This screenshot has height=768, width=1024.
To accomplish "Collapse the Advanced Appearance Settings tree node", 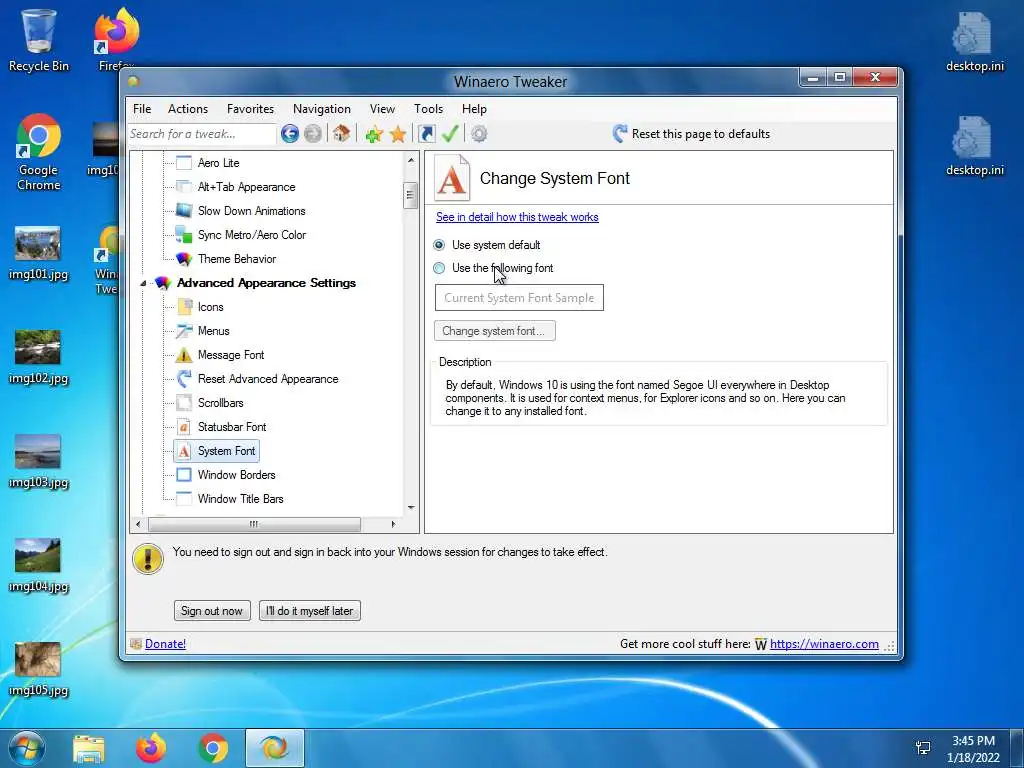I will pos(143,283).
